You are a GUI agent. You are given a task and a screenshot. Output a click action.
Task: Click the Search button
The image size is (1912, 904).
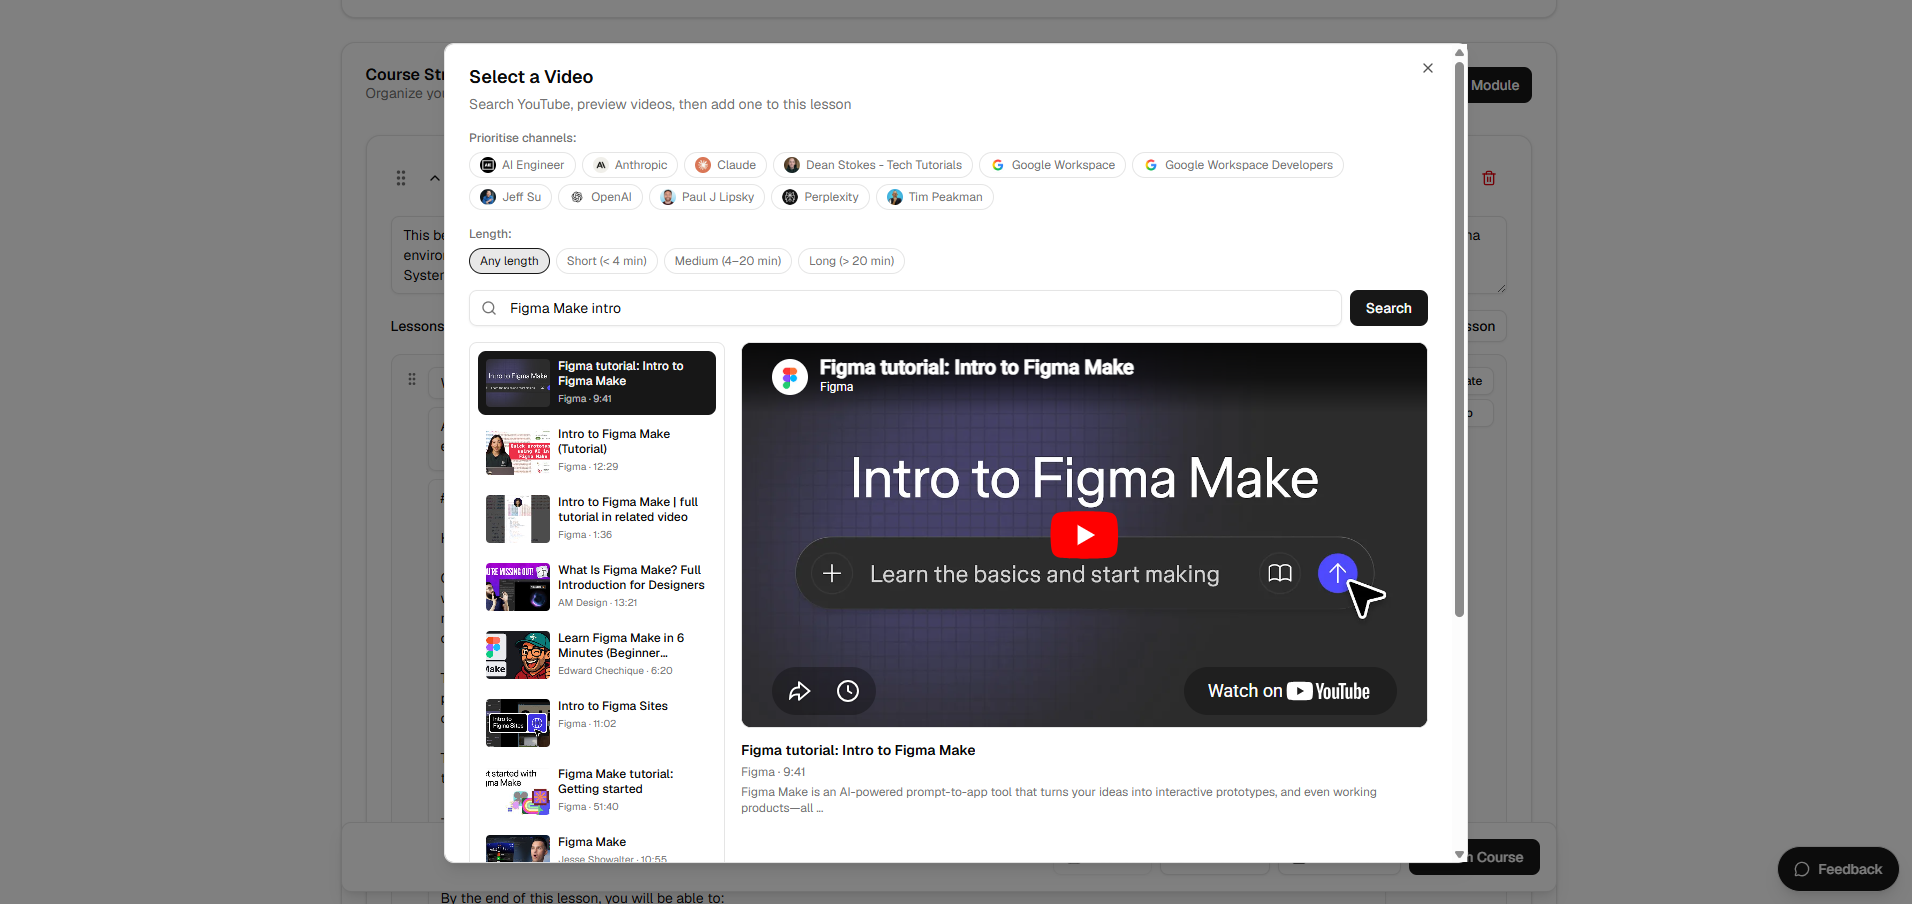point(1389,308)
